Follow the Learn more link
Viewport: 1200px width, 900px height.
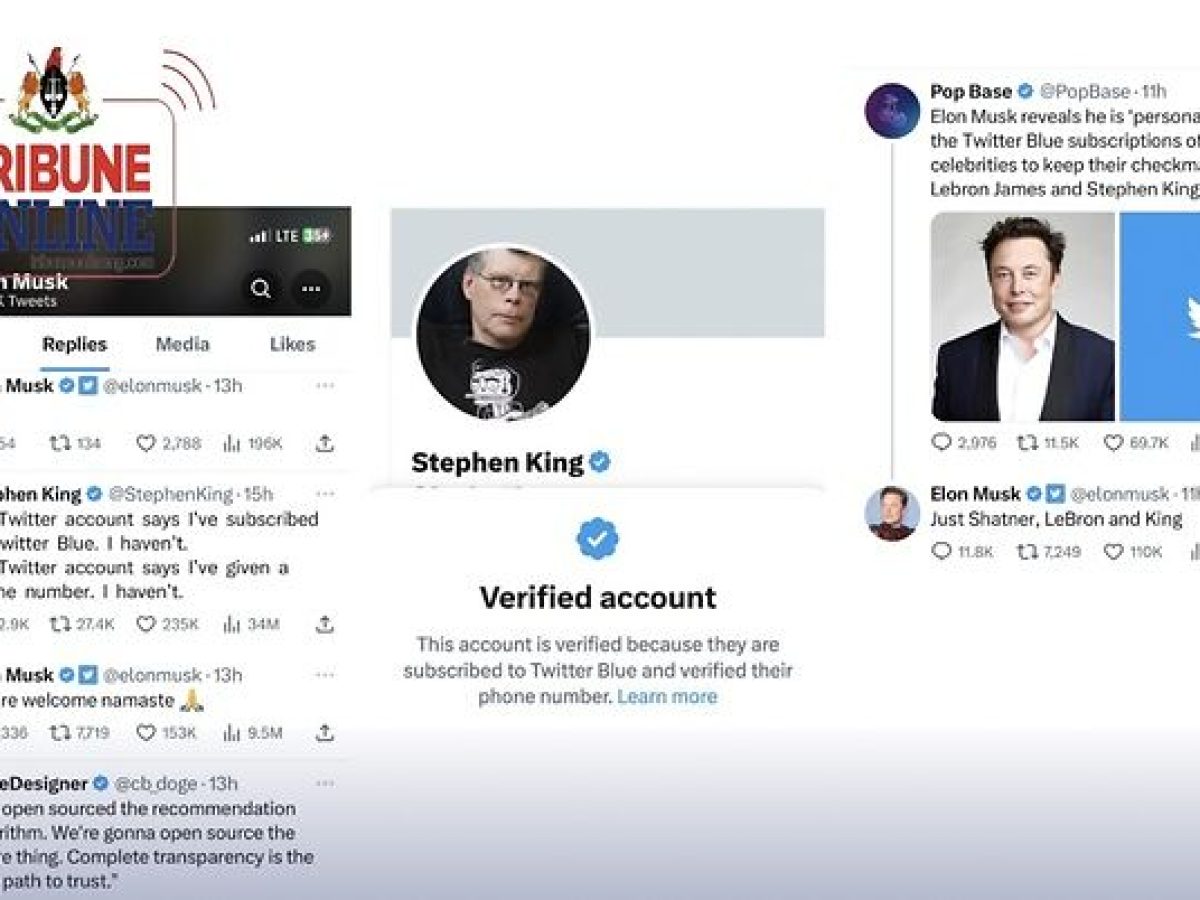click(667, 697)
